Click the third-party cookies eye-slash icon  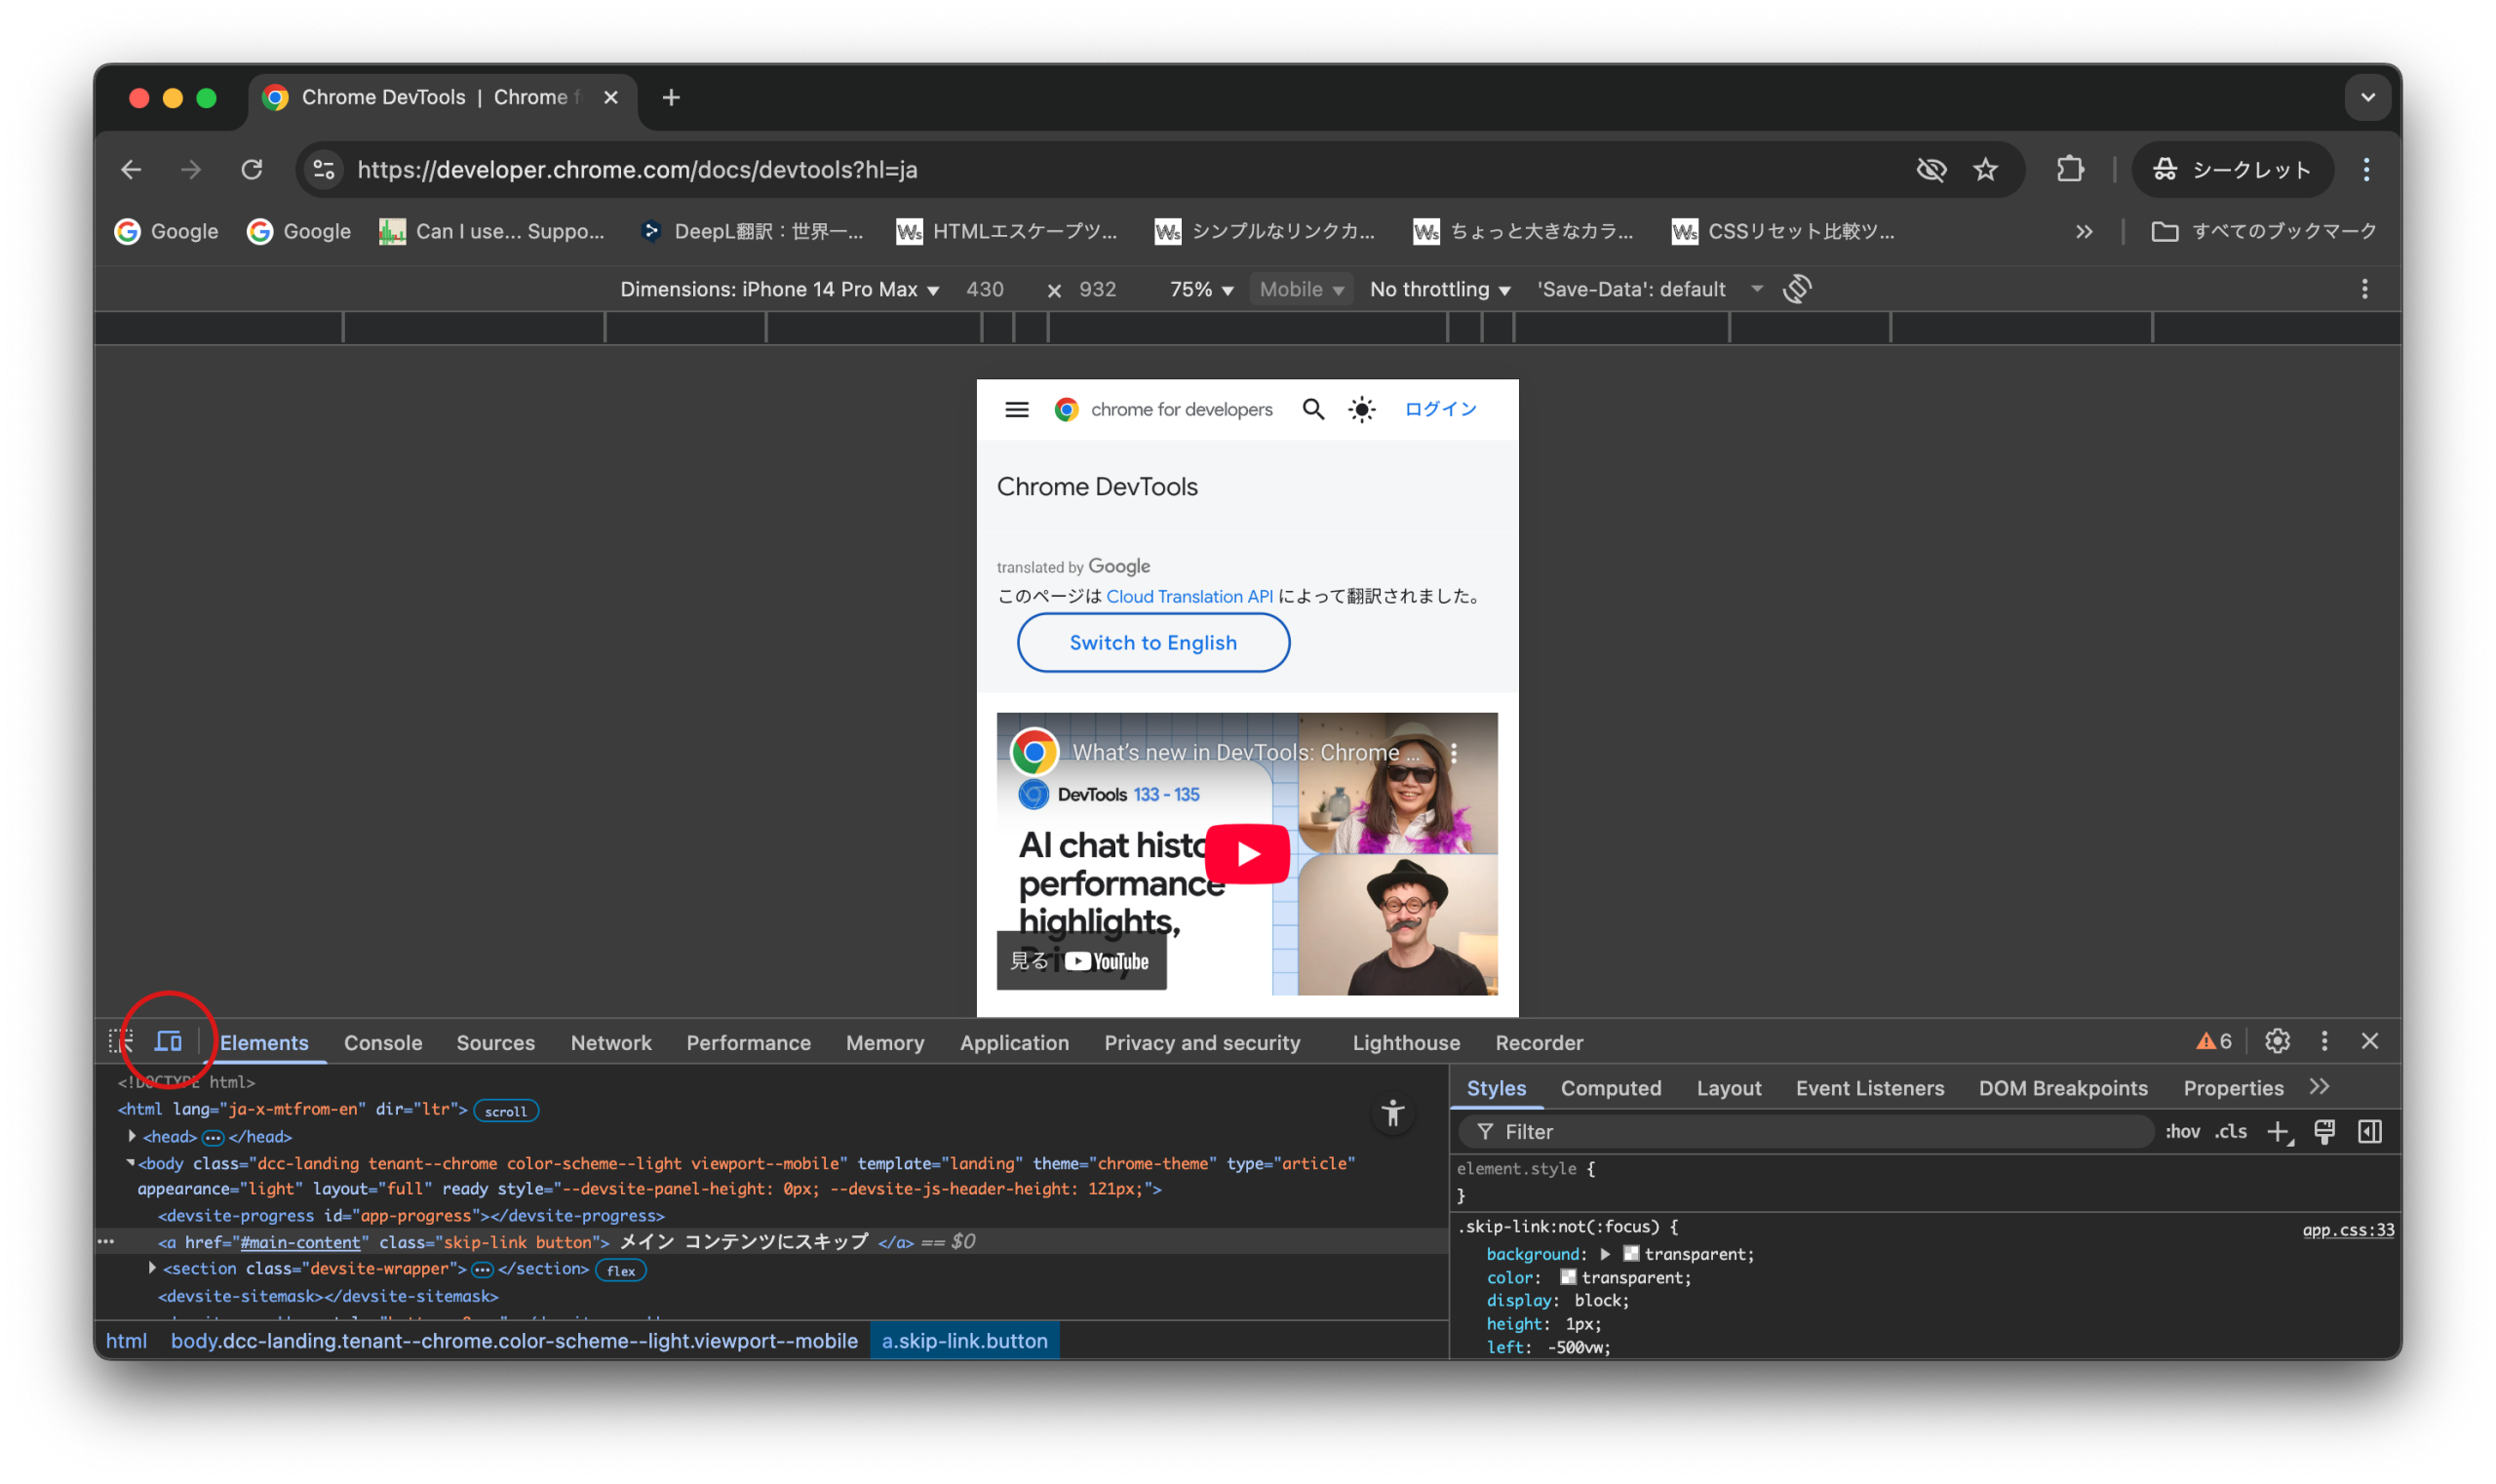(x=1931, y=169)
